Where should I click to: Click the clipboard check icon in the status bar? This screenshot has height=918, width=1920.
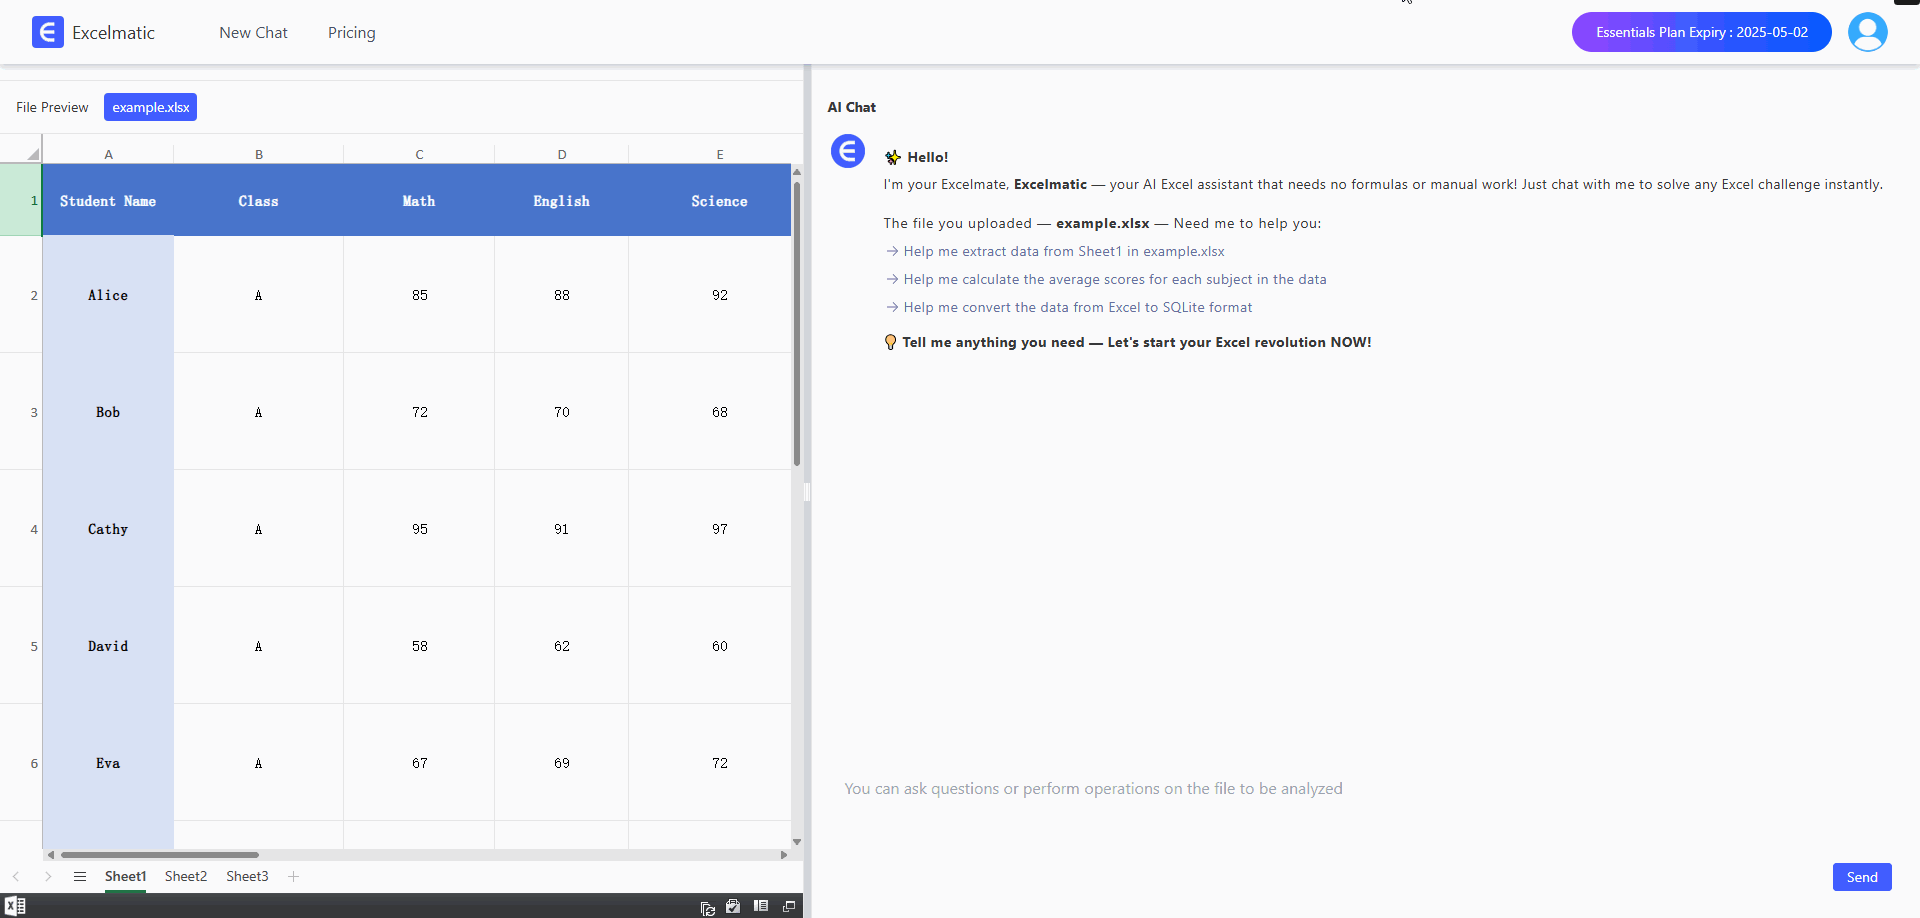click(733, 906)
